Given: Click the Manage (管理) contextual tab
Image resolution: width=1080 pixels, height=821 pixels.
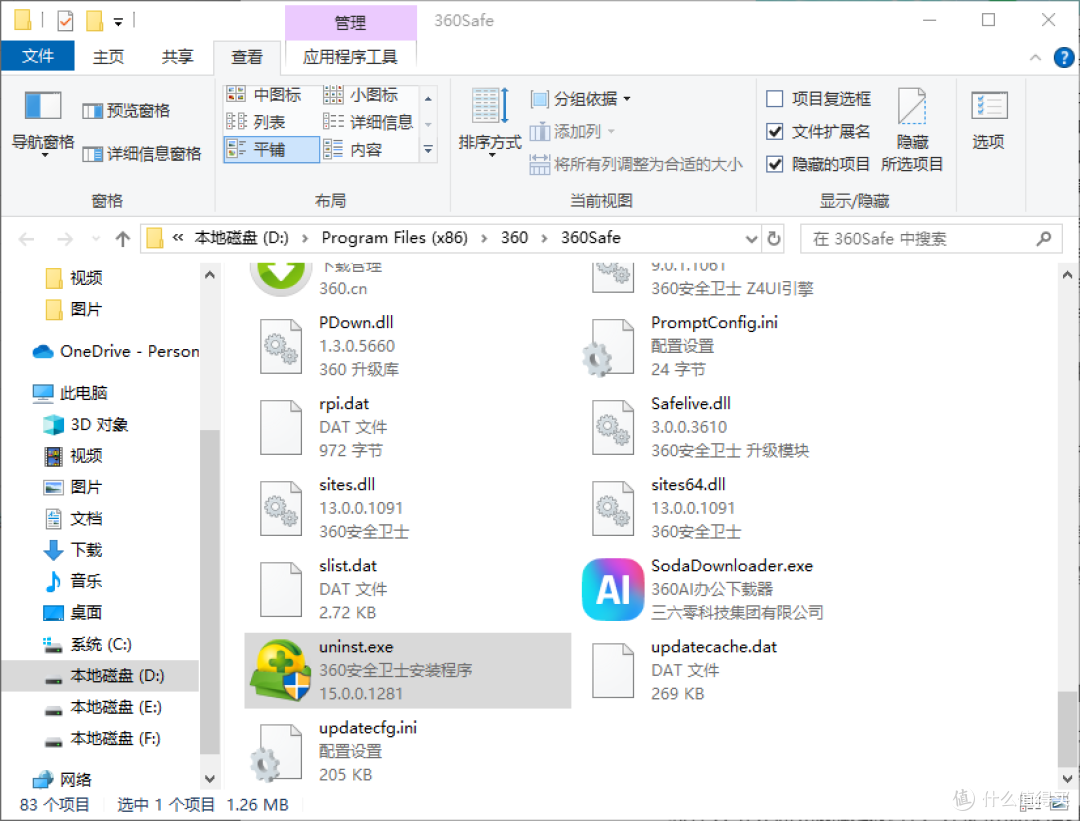Looking at the screenshot, I should point(351,23).
